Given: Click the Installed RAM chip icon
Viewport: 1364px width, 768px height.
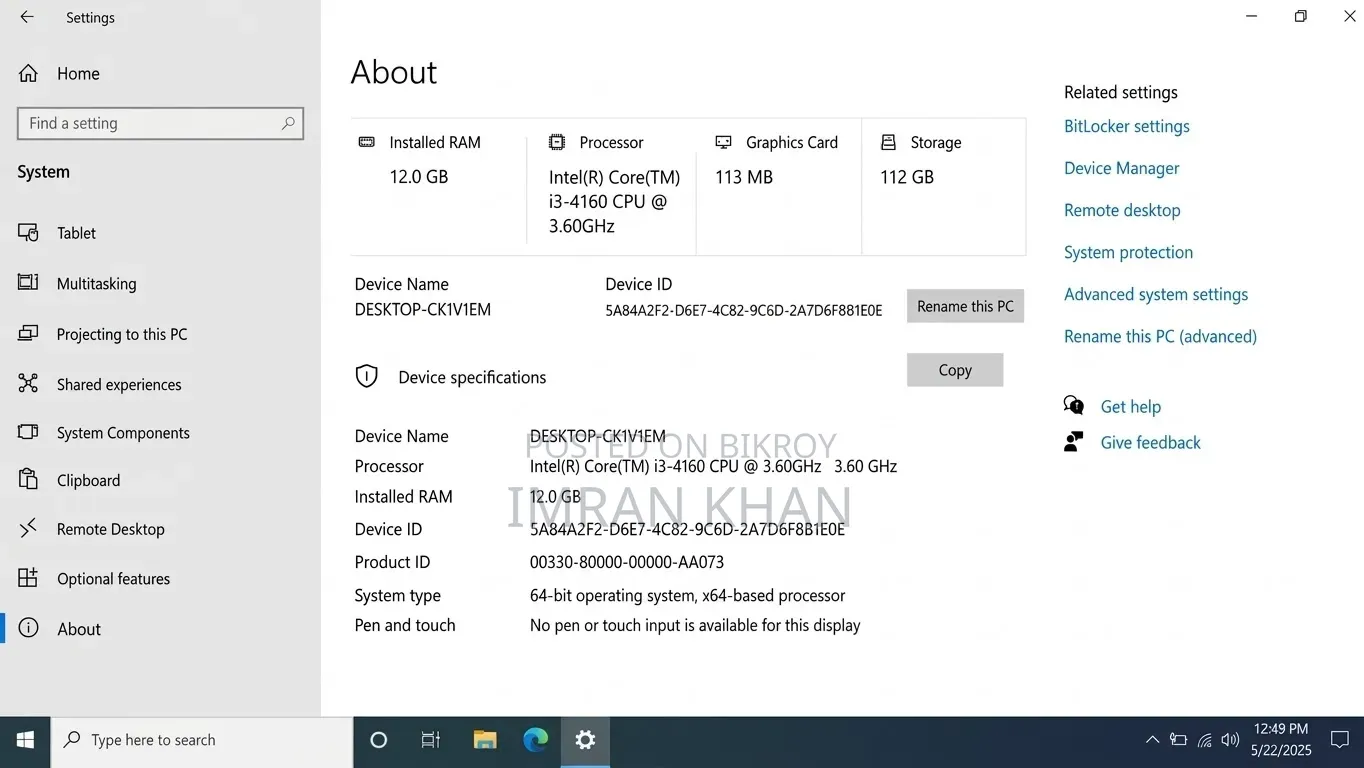Looking at the screenshot, I should [x=367, y=142].
